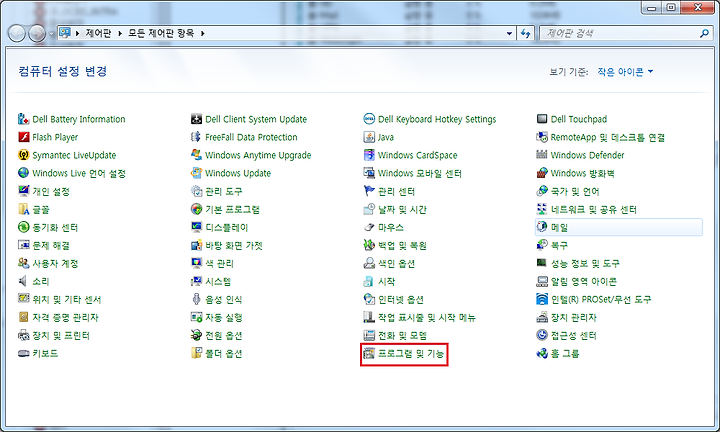720x432 pixels.
Task: Open the 작업 표시줄 및 시작 메뉴 link
Action: pos(427,317)
